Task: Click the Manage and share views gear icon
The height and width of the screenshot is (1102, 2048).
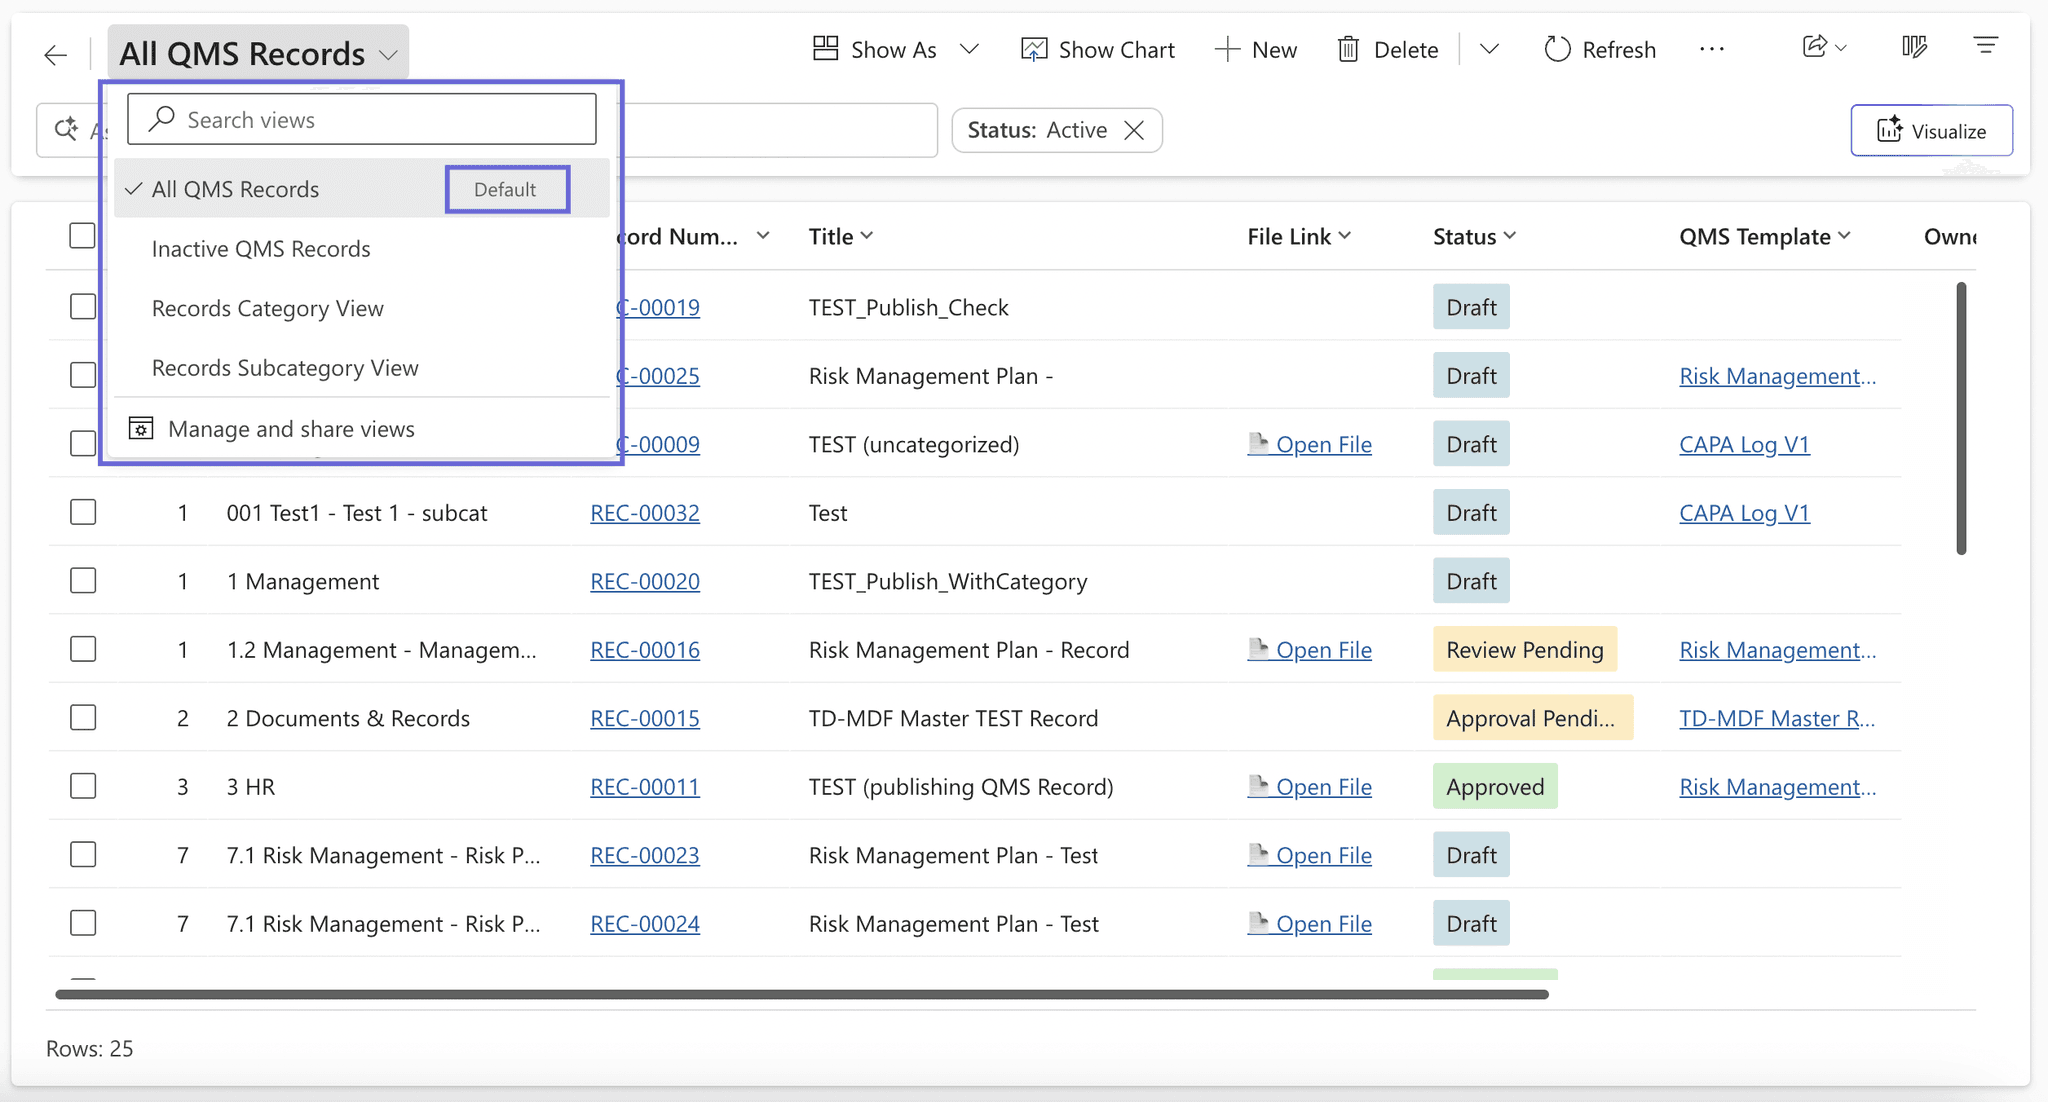Action: [x=141, y=429]
